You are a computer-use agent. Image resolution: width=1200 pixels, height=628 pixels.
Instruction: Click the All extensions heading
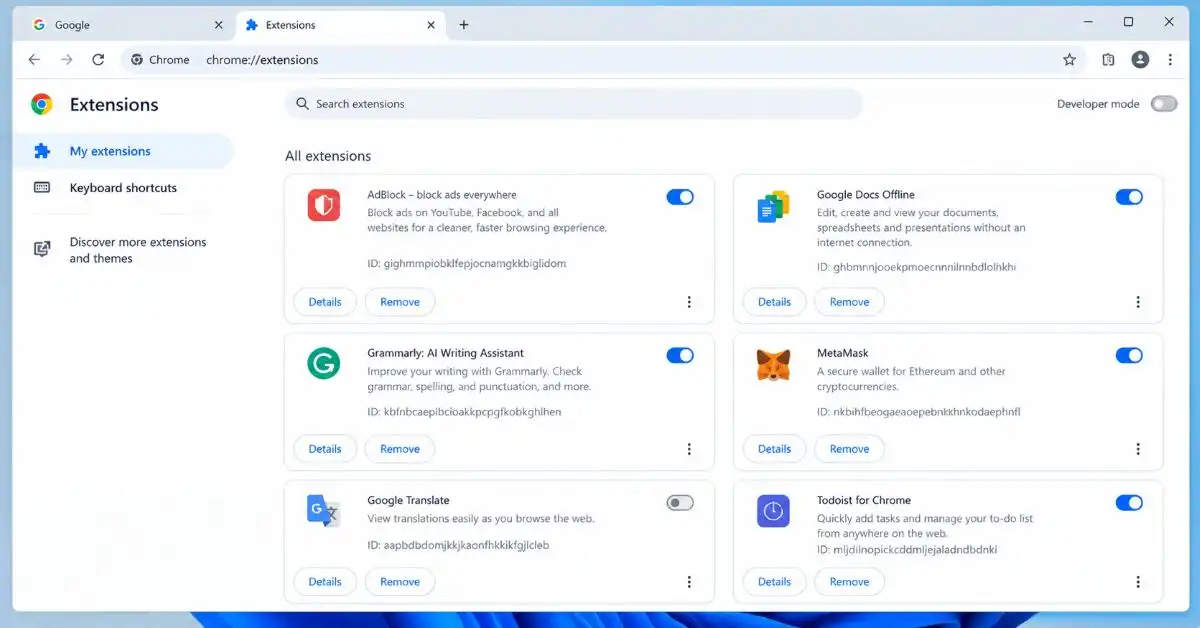[328, 156]
